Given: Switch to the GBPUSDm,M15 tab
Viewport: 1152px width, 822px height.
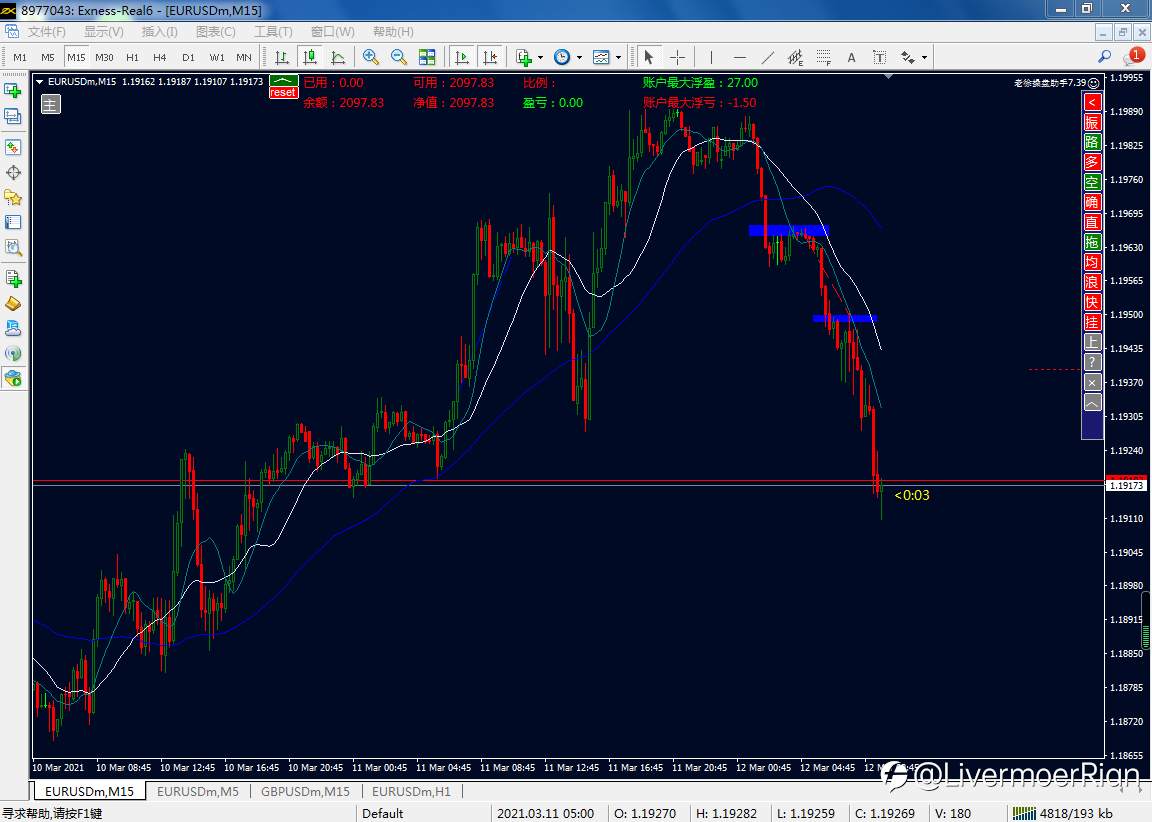Looking at the screenshot, I should tap(305, 791).
